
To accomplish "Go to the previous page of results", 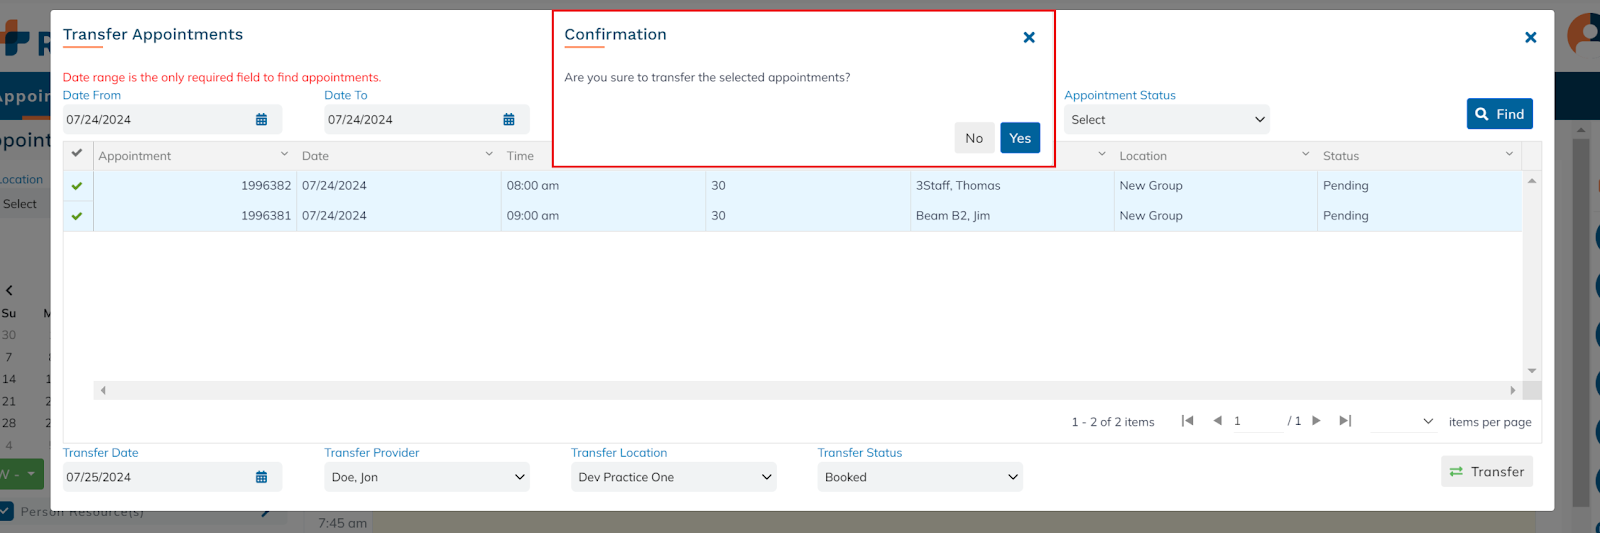I will point(1217,421).
